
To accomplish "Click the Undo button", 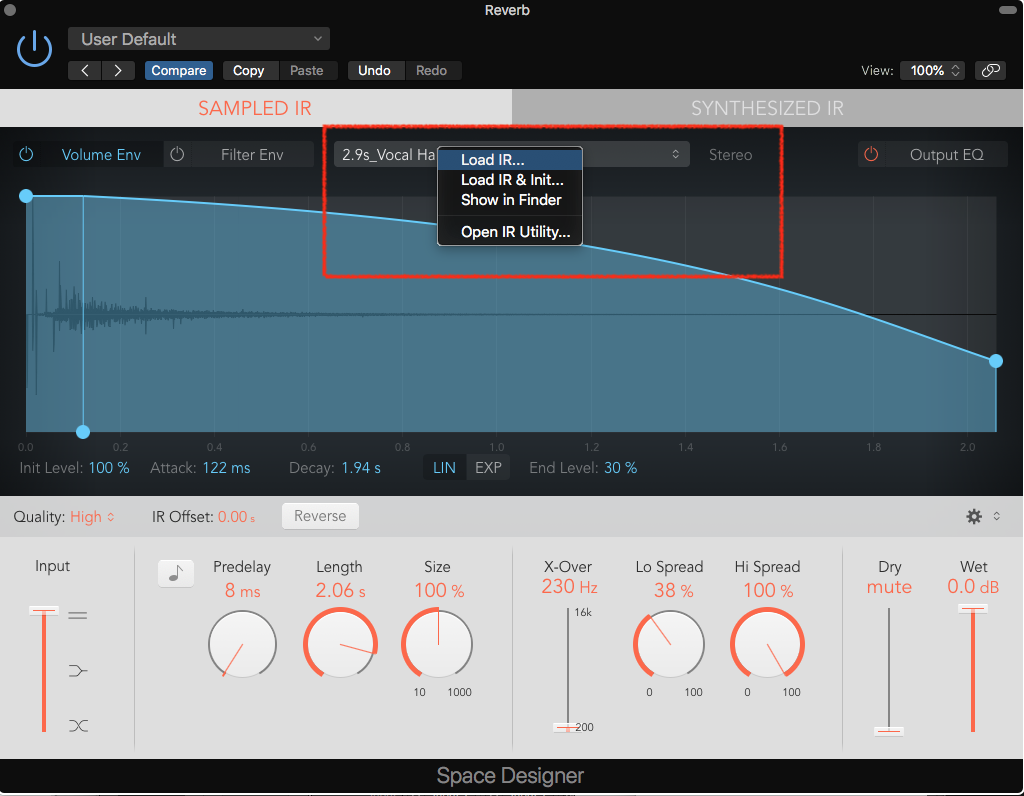I will (x=374, y=71).
